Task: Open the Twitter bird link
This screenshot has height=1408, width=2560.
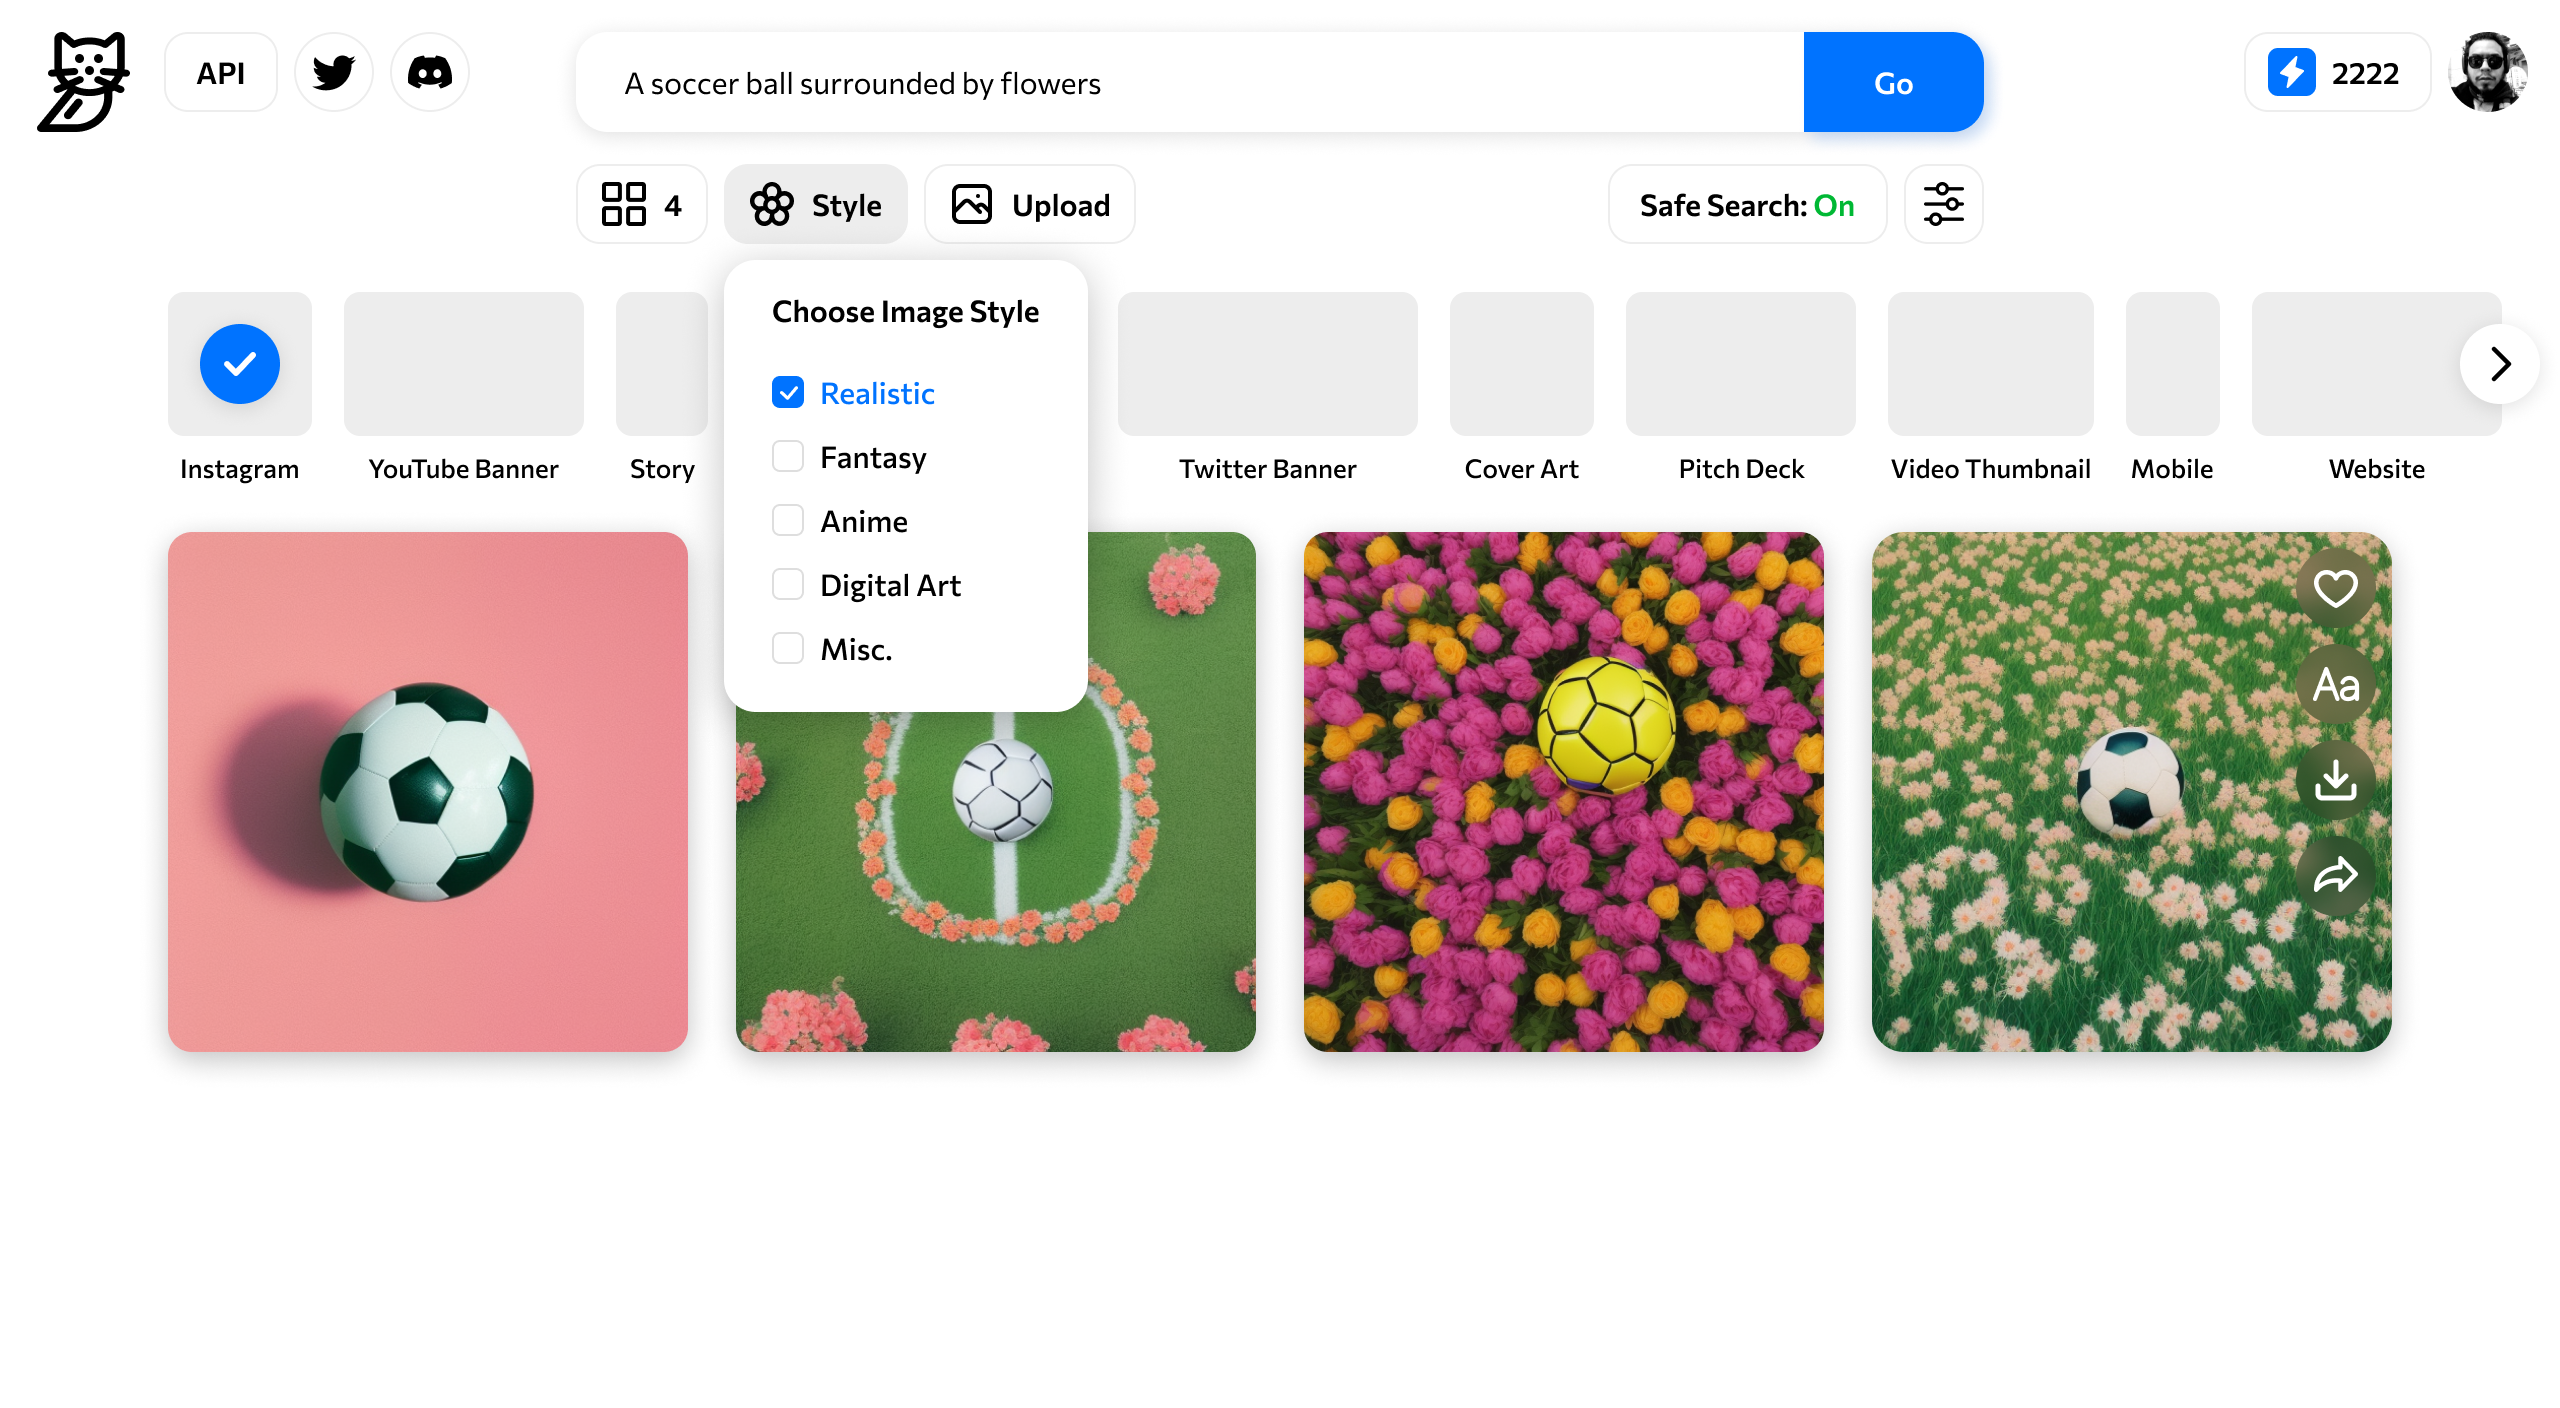Action: click(333, 73)
